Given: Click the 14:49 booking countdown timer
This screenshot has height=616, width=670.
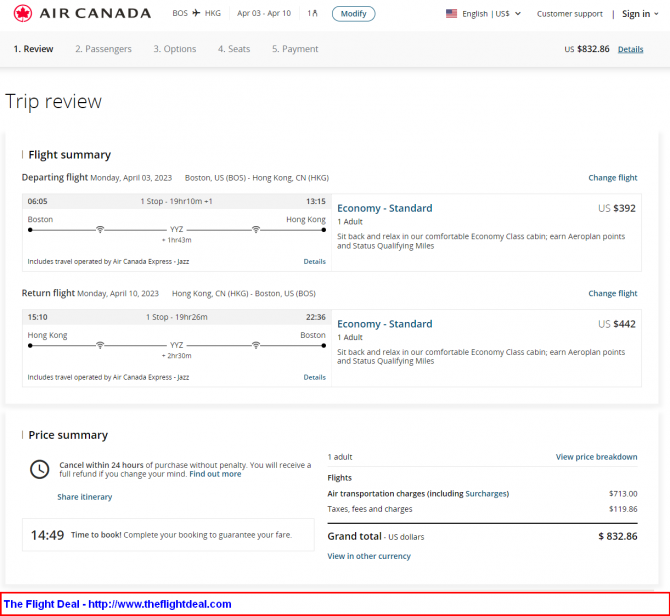Looking at the screenshot, I should 47,535.
